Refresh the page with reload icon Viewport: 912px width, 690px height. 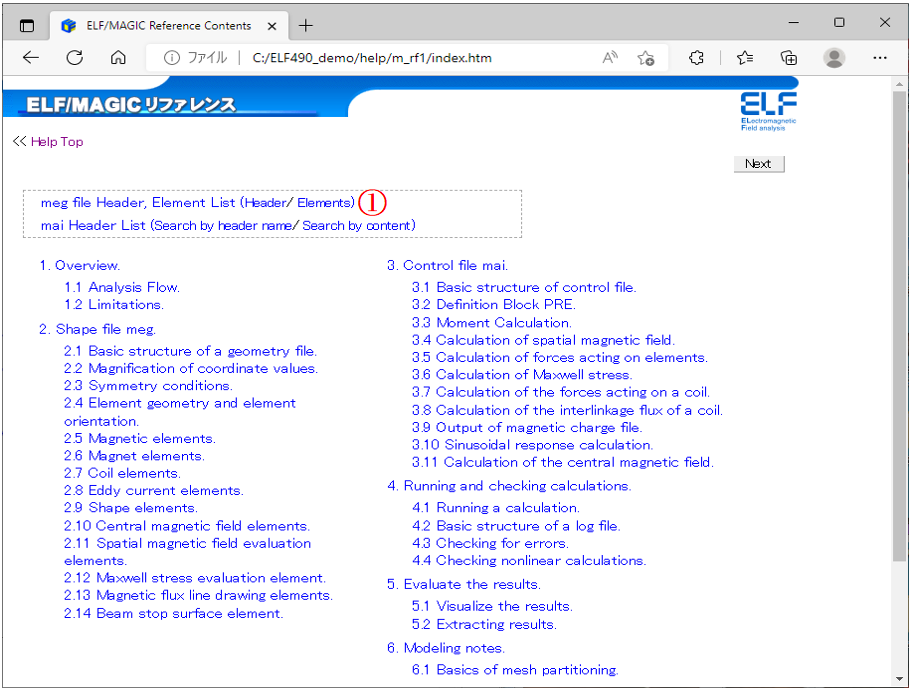click(74, 58)
